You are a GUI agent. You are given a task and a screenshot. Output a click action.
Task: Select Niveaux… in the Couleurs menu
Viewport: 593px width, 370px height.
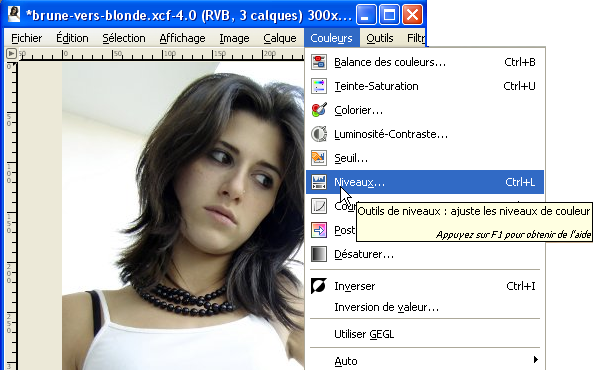425,182
